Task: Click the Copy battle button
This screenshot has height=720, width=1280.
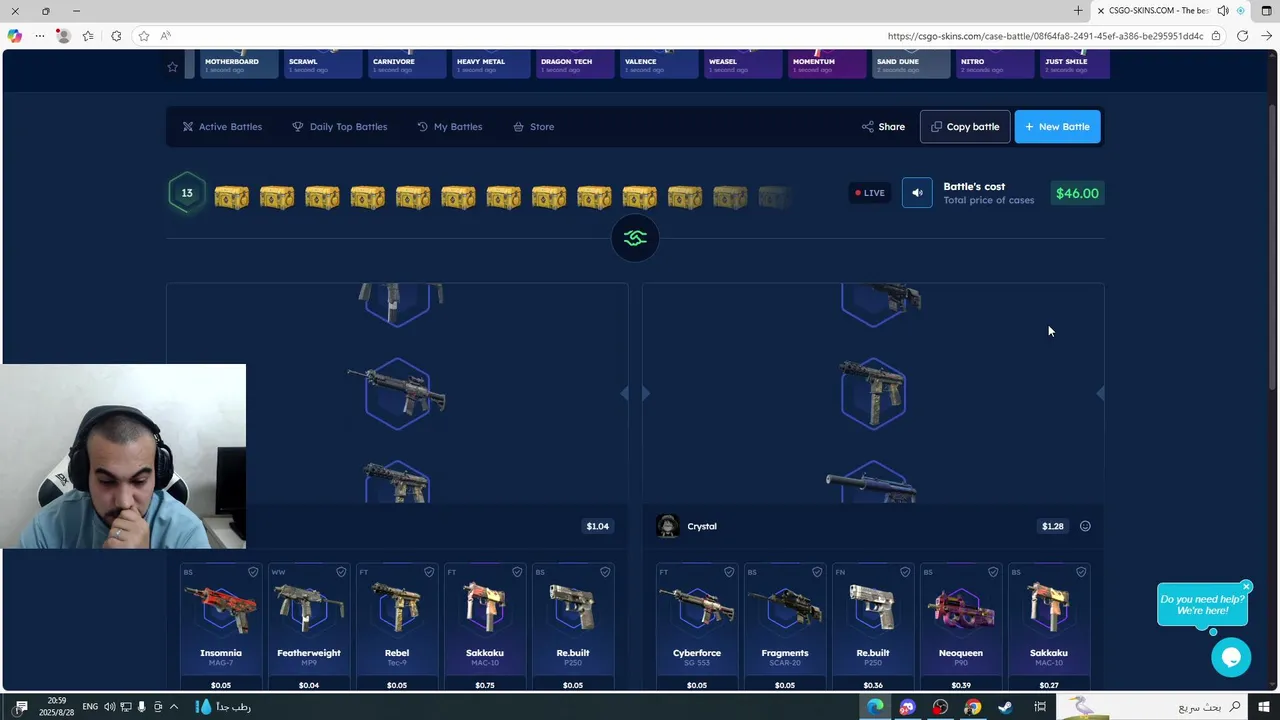Action: 965,127
